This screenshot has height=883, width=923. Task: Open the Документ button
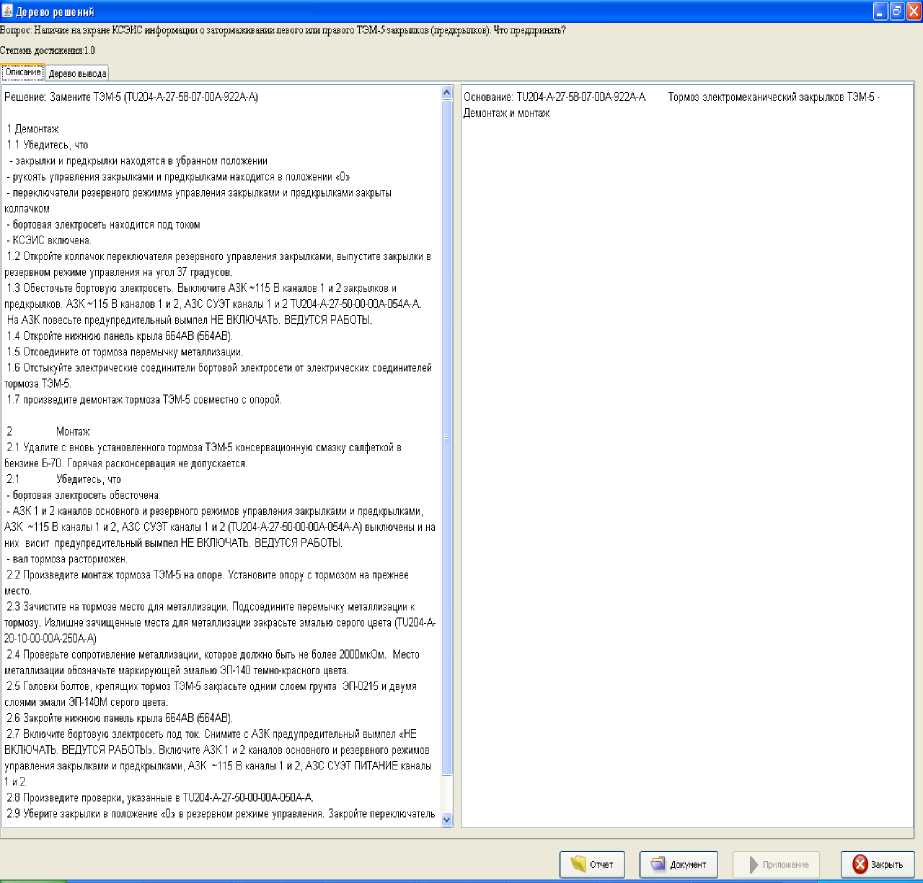tap(678, 864)
